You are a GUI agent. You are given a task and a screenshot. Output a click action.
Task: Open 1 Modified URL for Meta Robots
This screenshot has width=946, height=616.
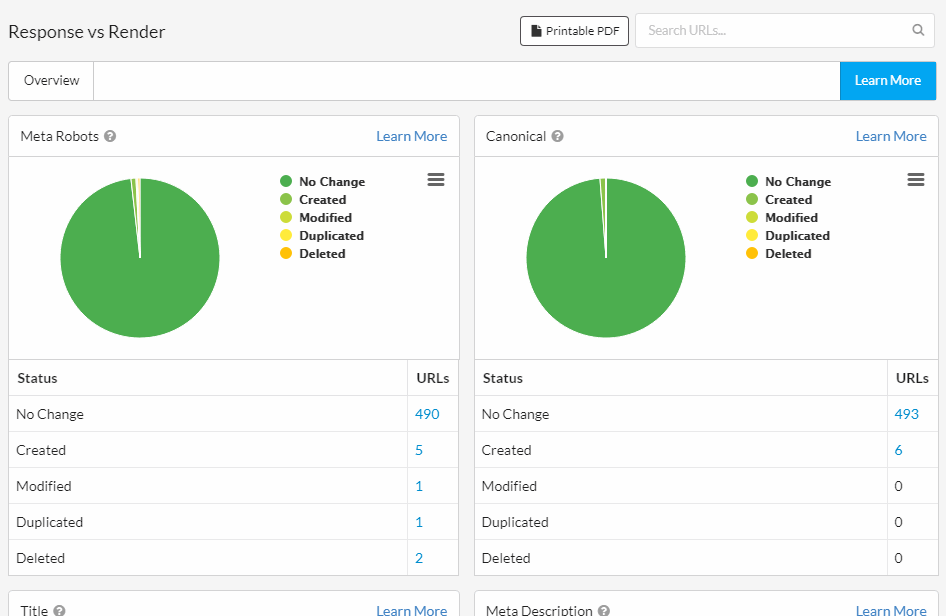click(x=419, y=486)
